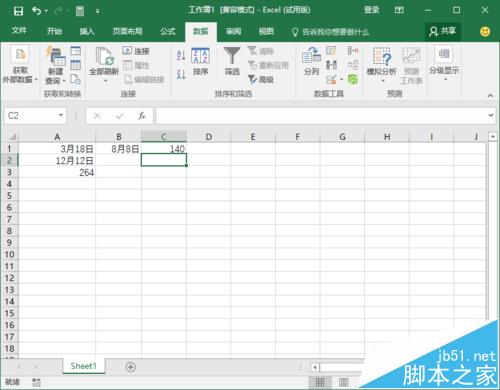Click the vertical scrollbar up arrow
500x390 pixels.
(x=492, y=136)
